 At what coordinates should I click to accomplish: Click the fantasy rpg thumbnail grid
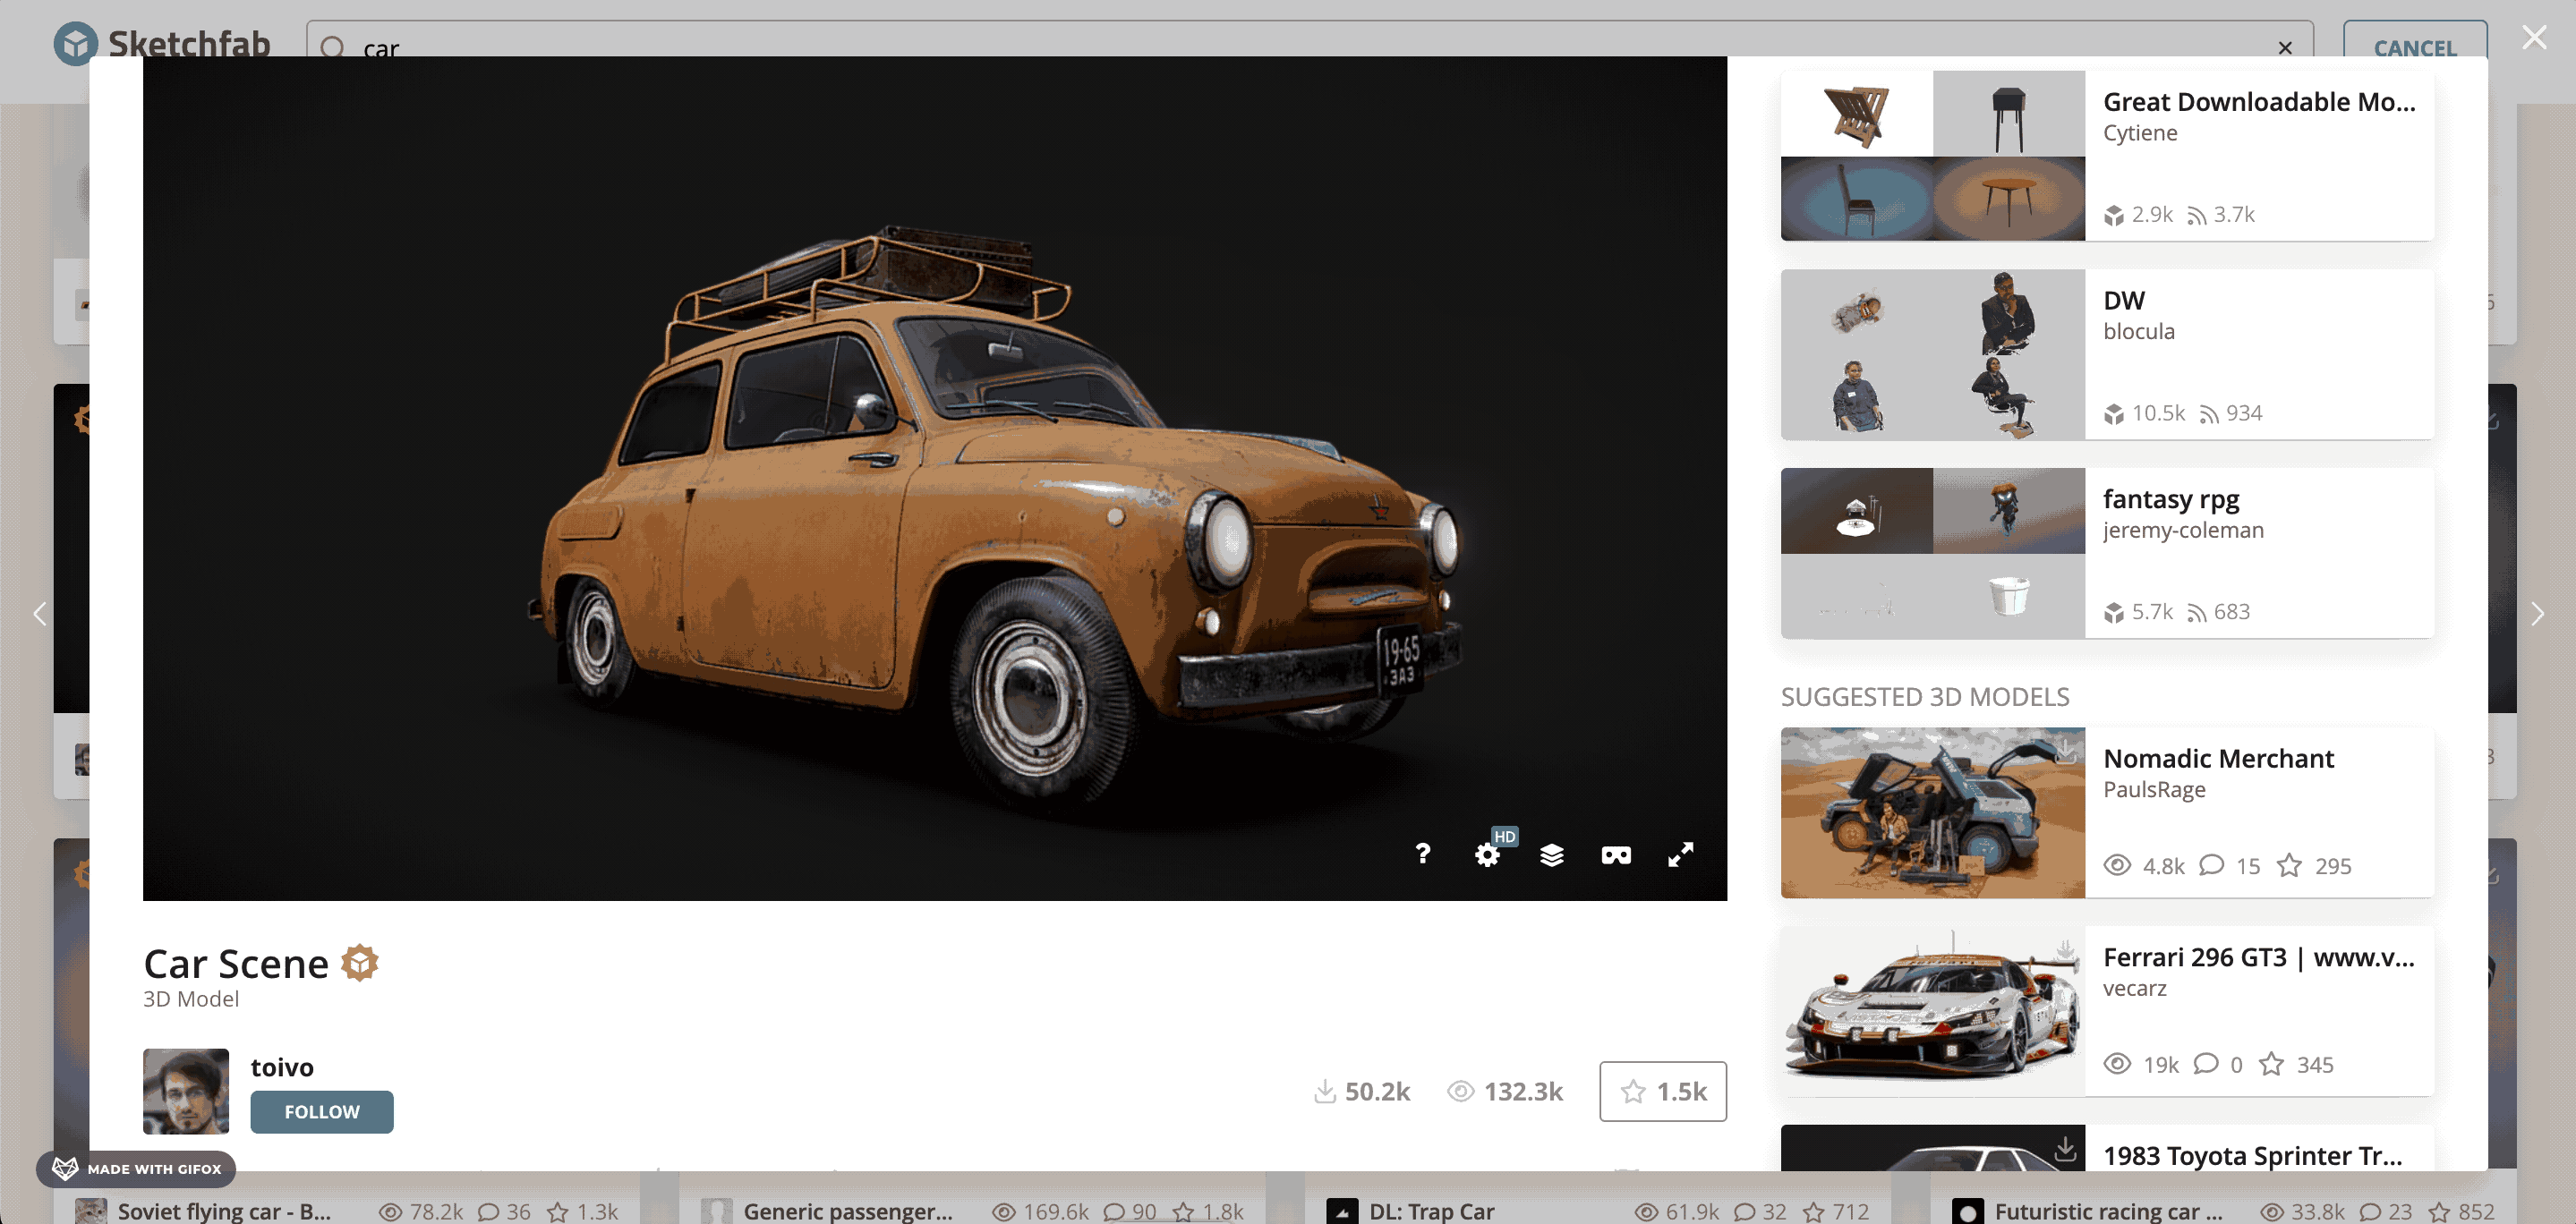pos(1933,553)
